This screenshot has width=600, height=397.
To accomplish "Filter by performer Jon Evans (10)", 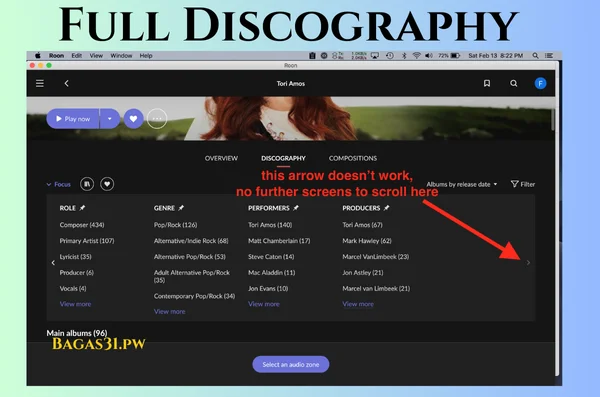I will 268,288.
